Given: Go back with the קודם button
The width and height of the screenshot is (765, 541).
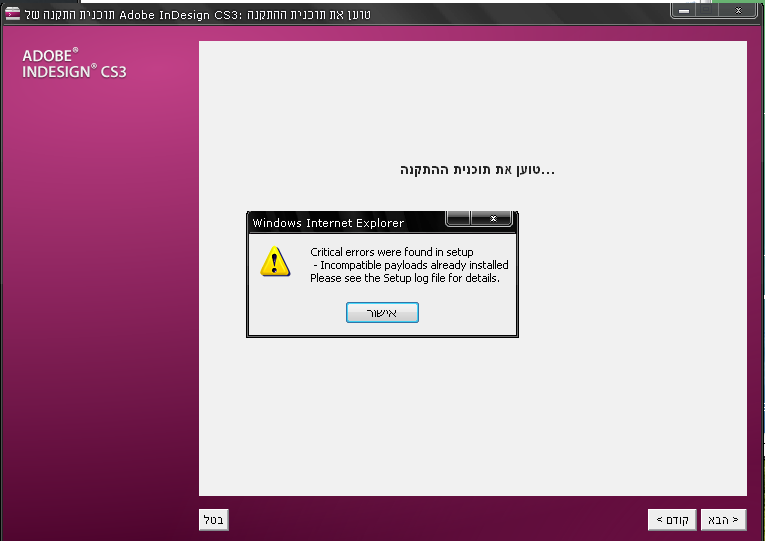Looking at the screenshot, I should coord(671,519).
